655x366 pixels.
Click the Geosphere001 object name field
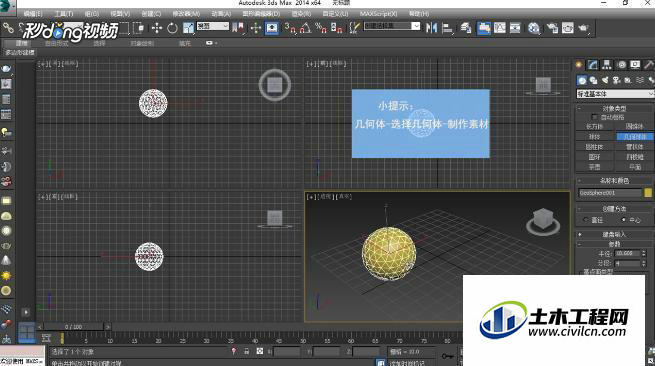(x=610, y=193)
